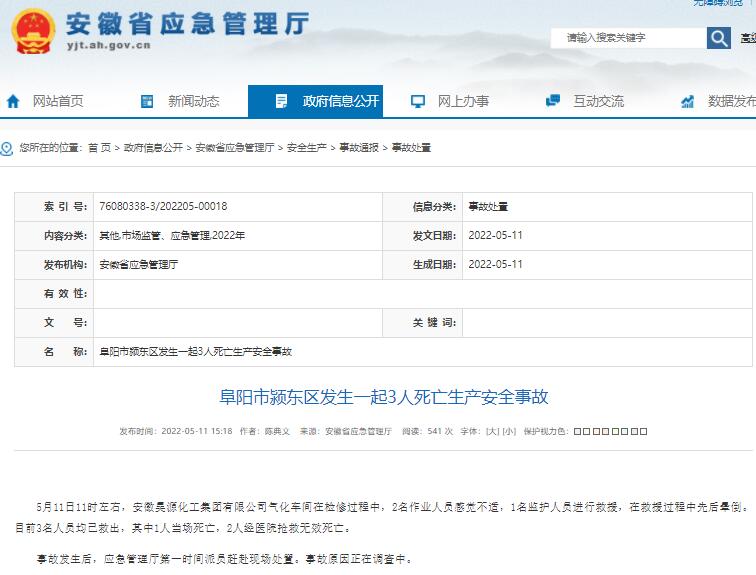This screenshot has height=575, width=756.
Task: Open 安徽省应急管理厅 breadcrumb link
Action: (234, 148)
